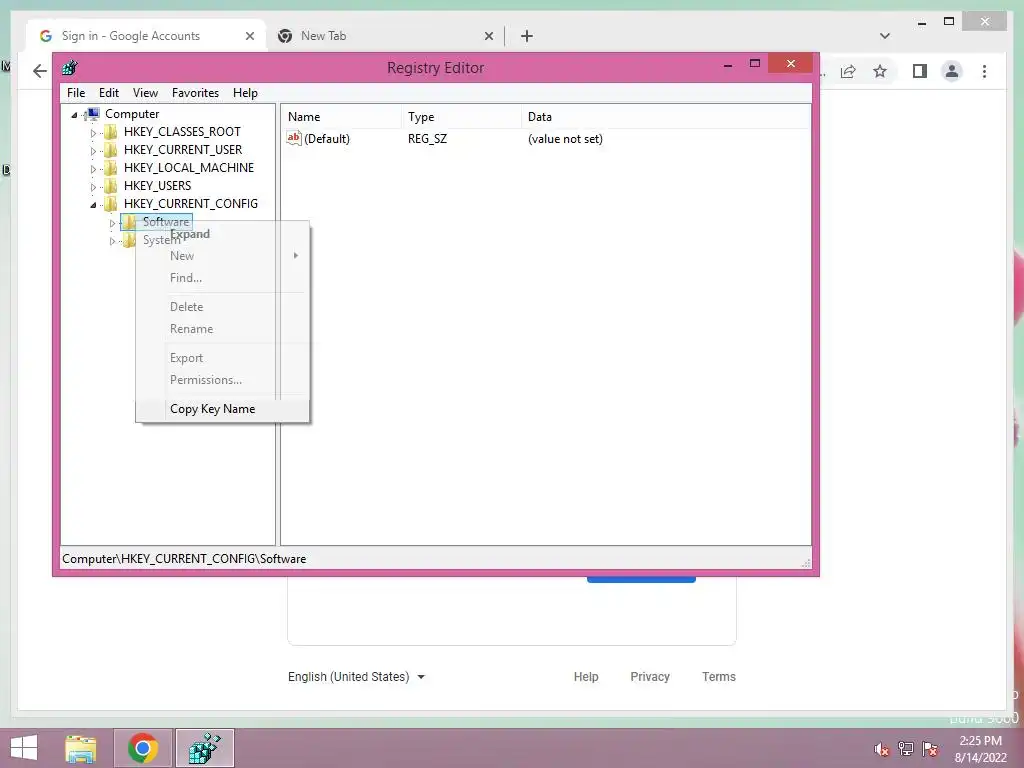This screenshot has width=1024, height=768.
Task: Open the File menu
Action: [76, 93]
